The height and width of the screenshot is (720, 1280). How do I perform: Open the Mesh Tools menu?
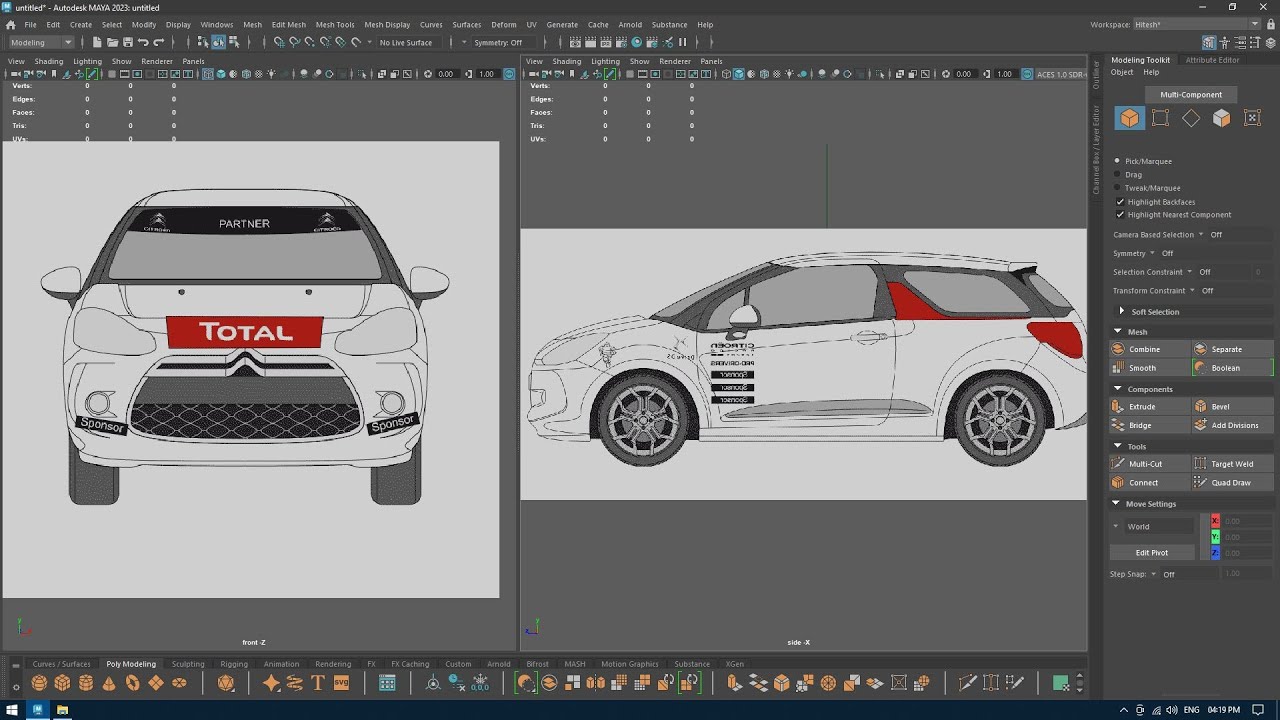click(335, 25)
